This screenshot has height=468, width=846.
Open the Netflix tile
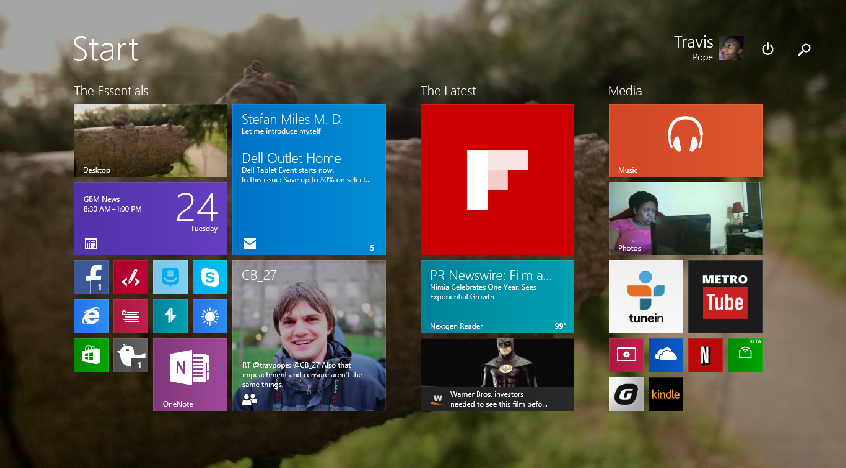coord(705,355)
